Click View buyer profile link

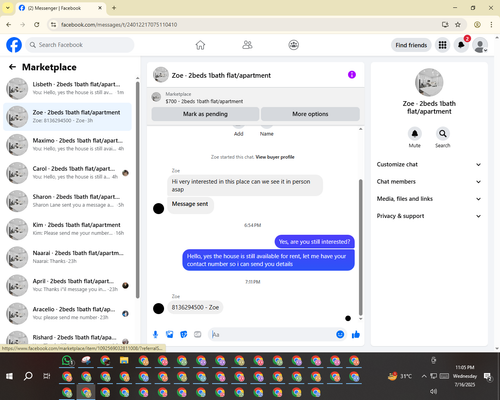pyautogui.click(x=275, y=157)
